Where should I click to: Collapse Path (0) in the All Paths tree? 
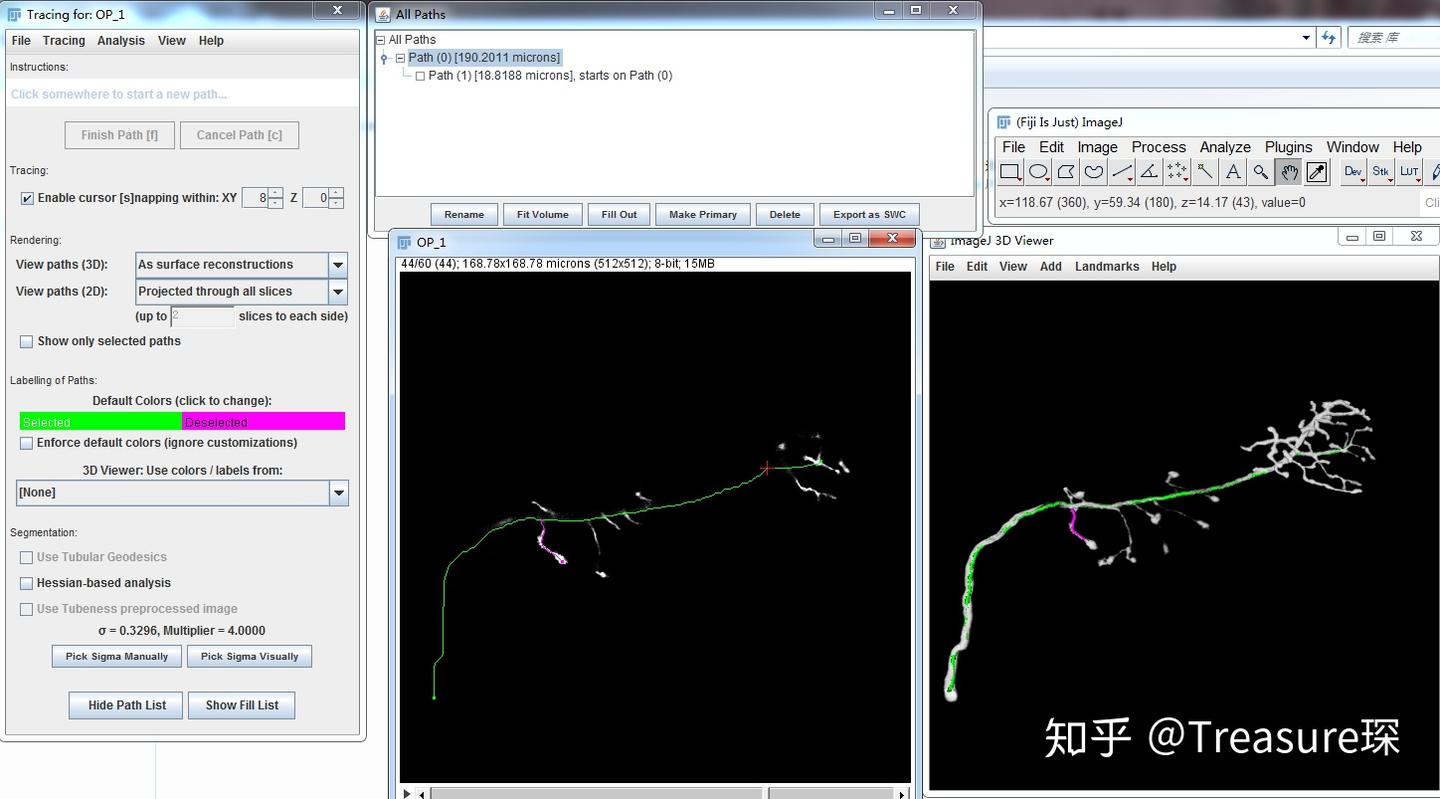coord(399,57)
